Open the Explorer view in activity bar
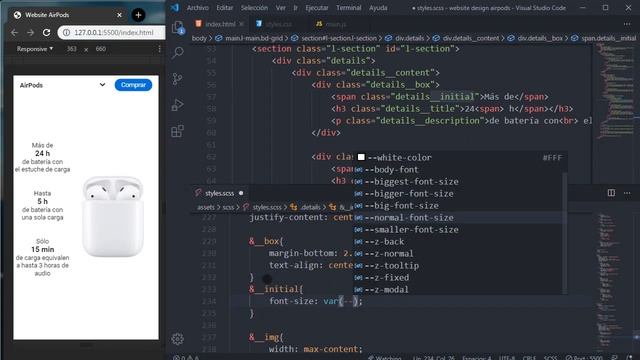The width and height of the screenshot is (640, 360). [x=178, y=27]
